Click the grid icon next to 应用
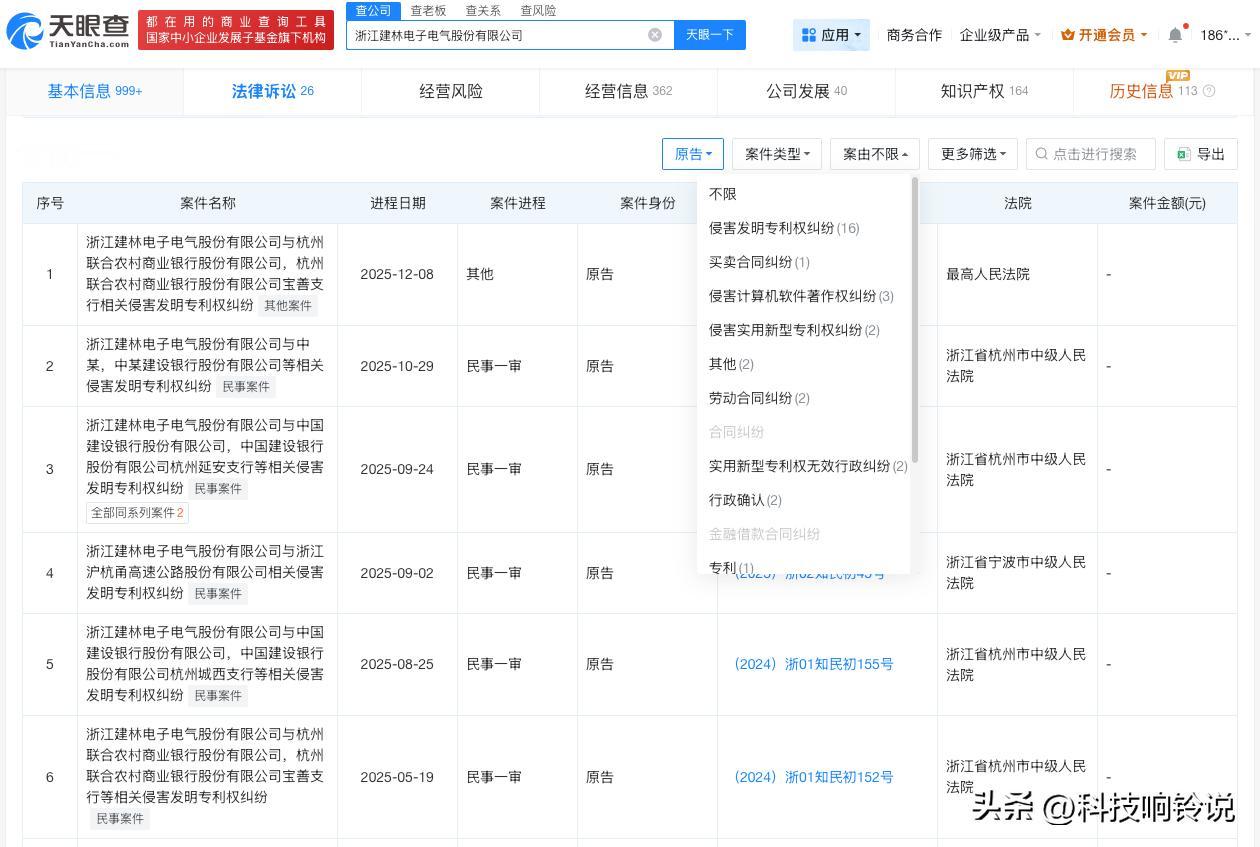 809,34
